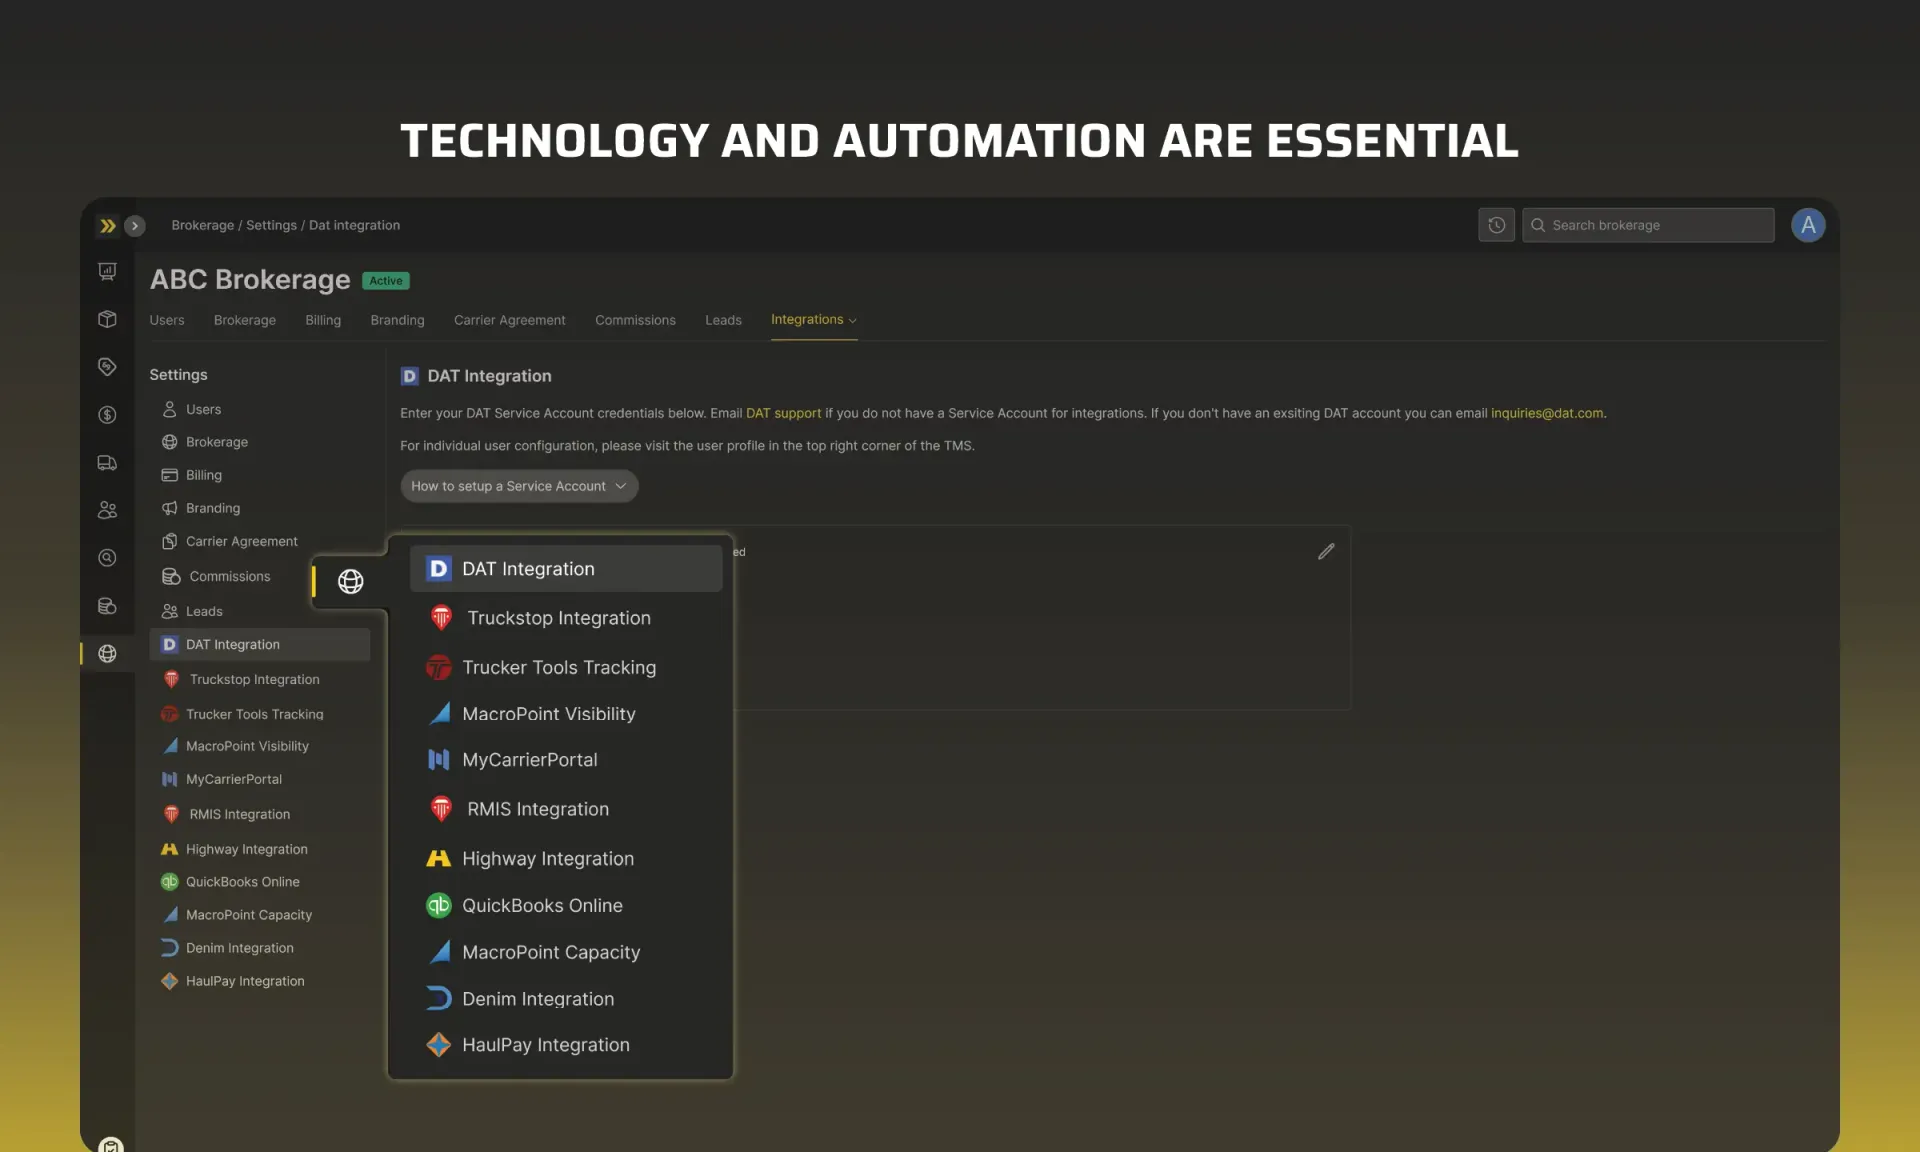Open the truck icon in left rail
Viewport: 1920px width, 1152px height.
pos(107,462)
